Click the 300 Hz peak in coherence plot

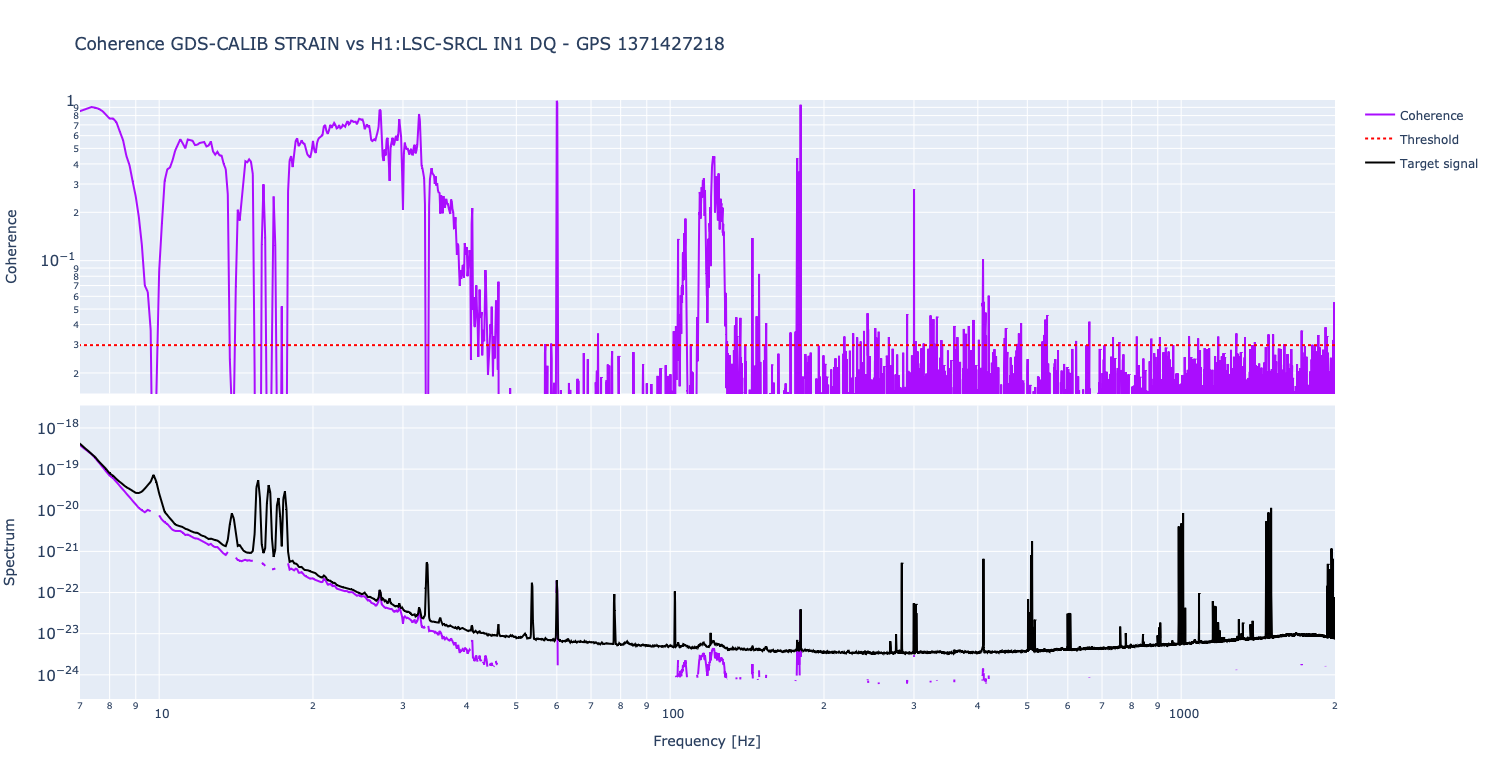point(914,191)
